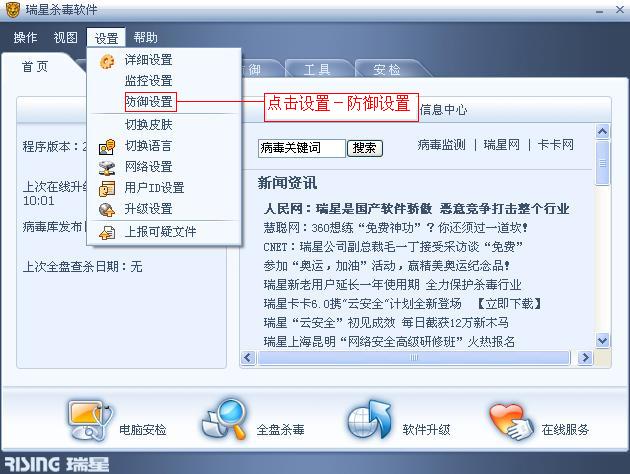This screenshot has height=474, width=630.
Task: Launch 电脑安检 monitor icon
Action: click(90, 419)
